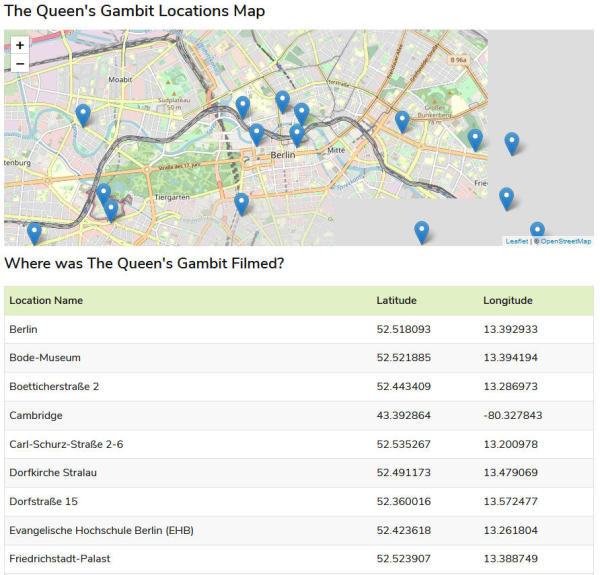This screenshot has width=600, height=575.
Task: Click longitude value 13.392933
Action: 510,329
